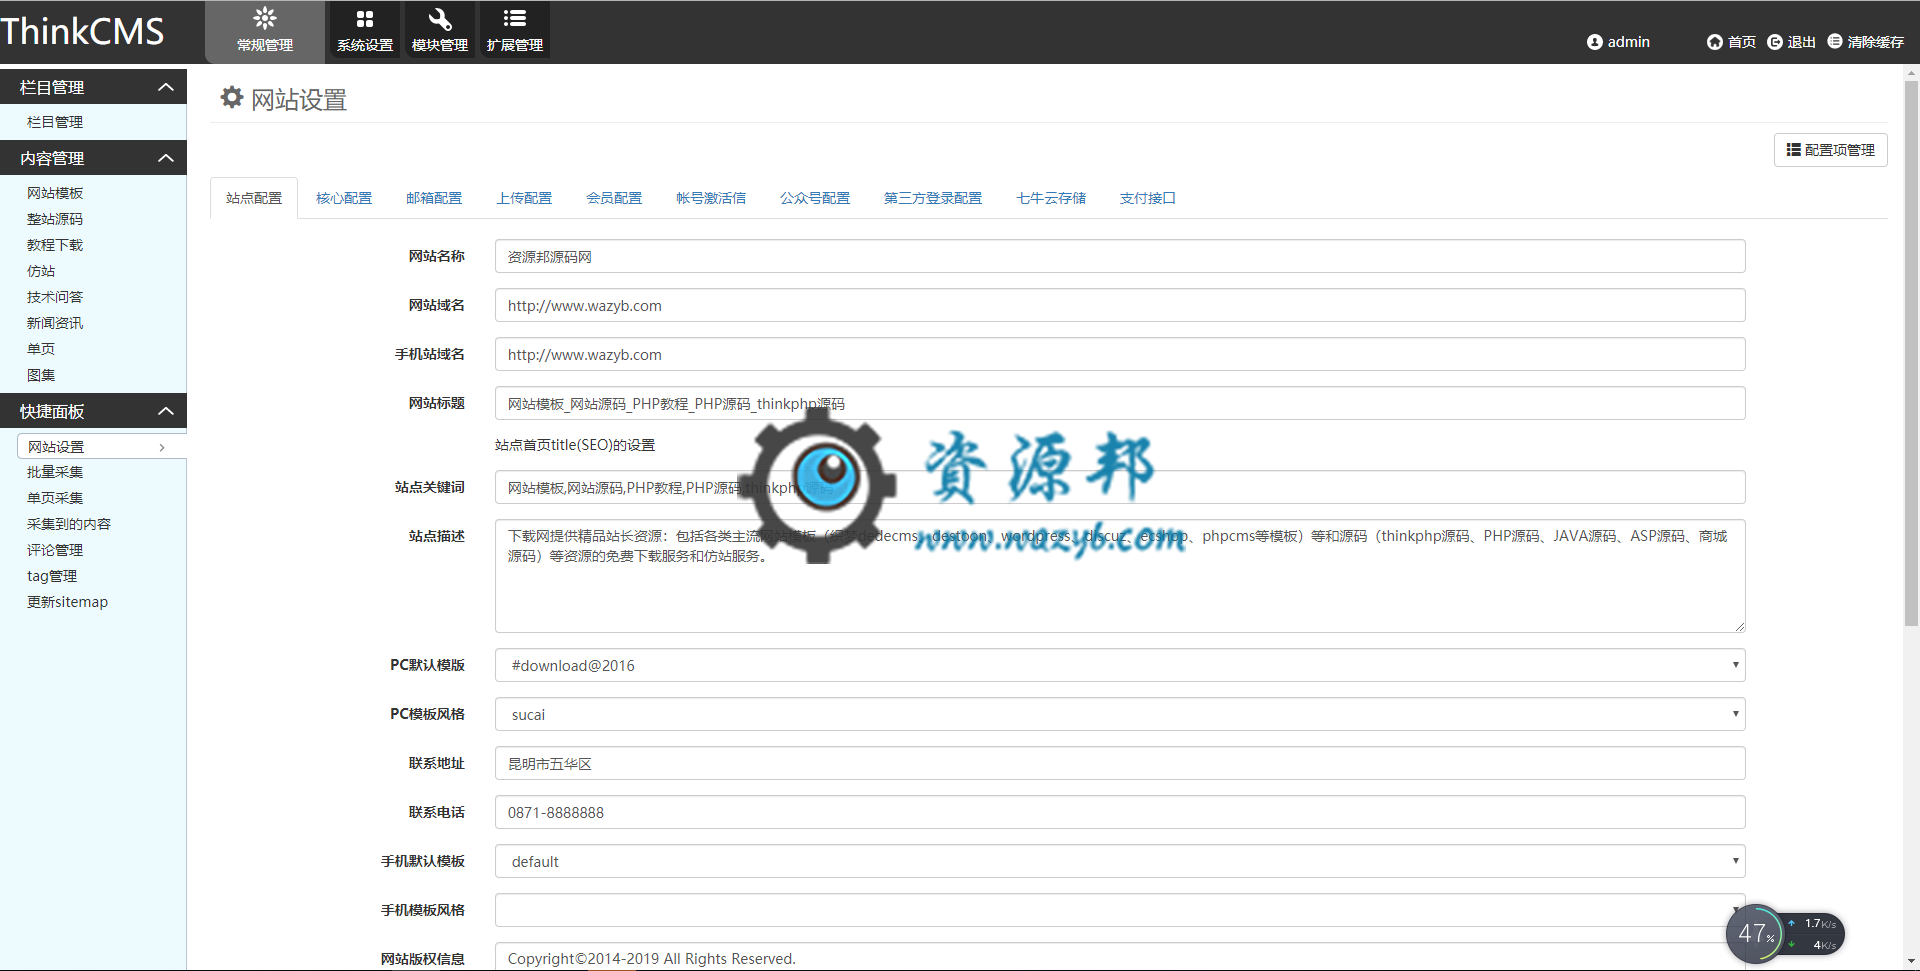Image resolution: width=1920 pixels, height=971 pixels.
Task: Collapse the 栏目管理 sidebar section
Action: click(93, 87)
